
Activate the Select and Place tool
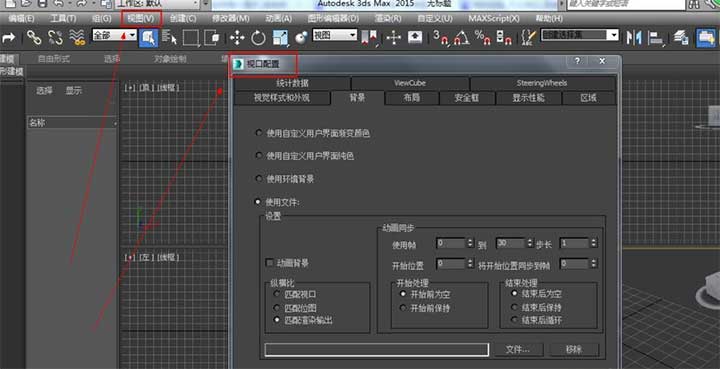pyautogui.click(x=301, y=38)
